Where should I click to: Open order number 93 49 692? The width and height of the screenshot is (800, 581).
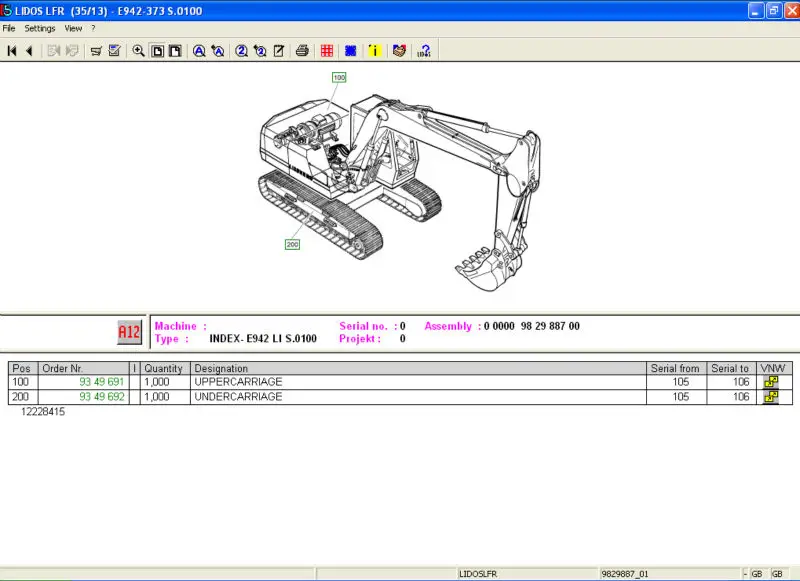(x=102, y=397)
